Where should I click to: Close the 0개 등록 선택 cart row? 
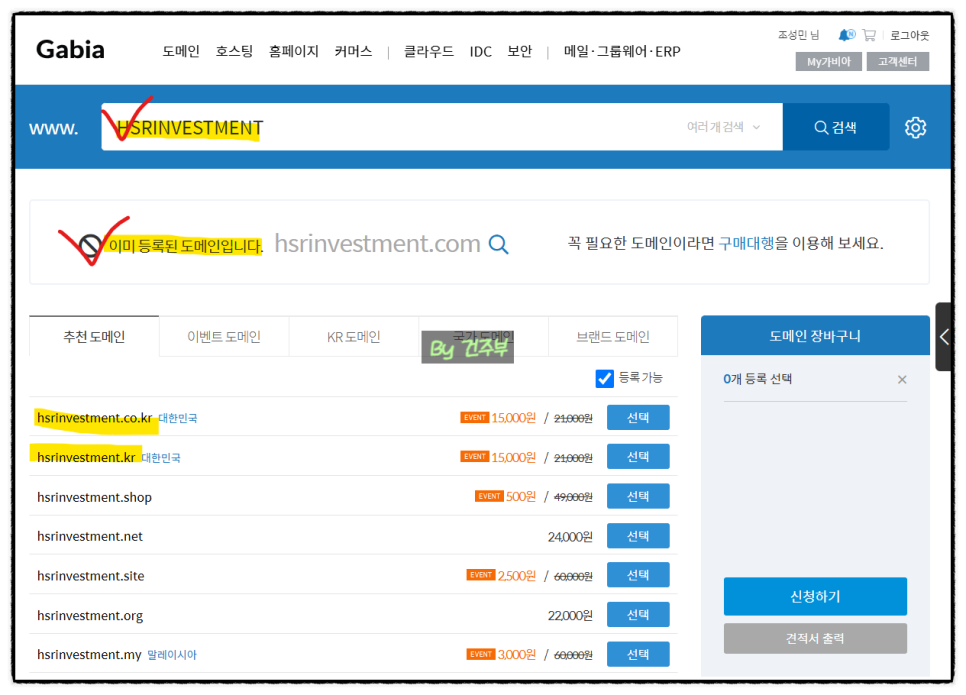tap(902, 380)
